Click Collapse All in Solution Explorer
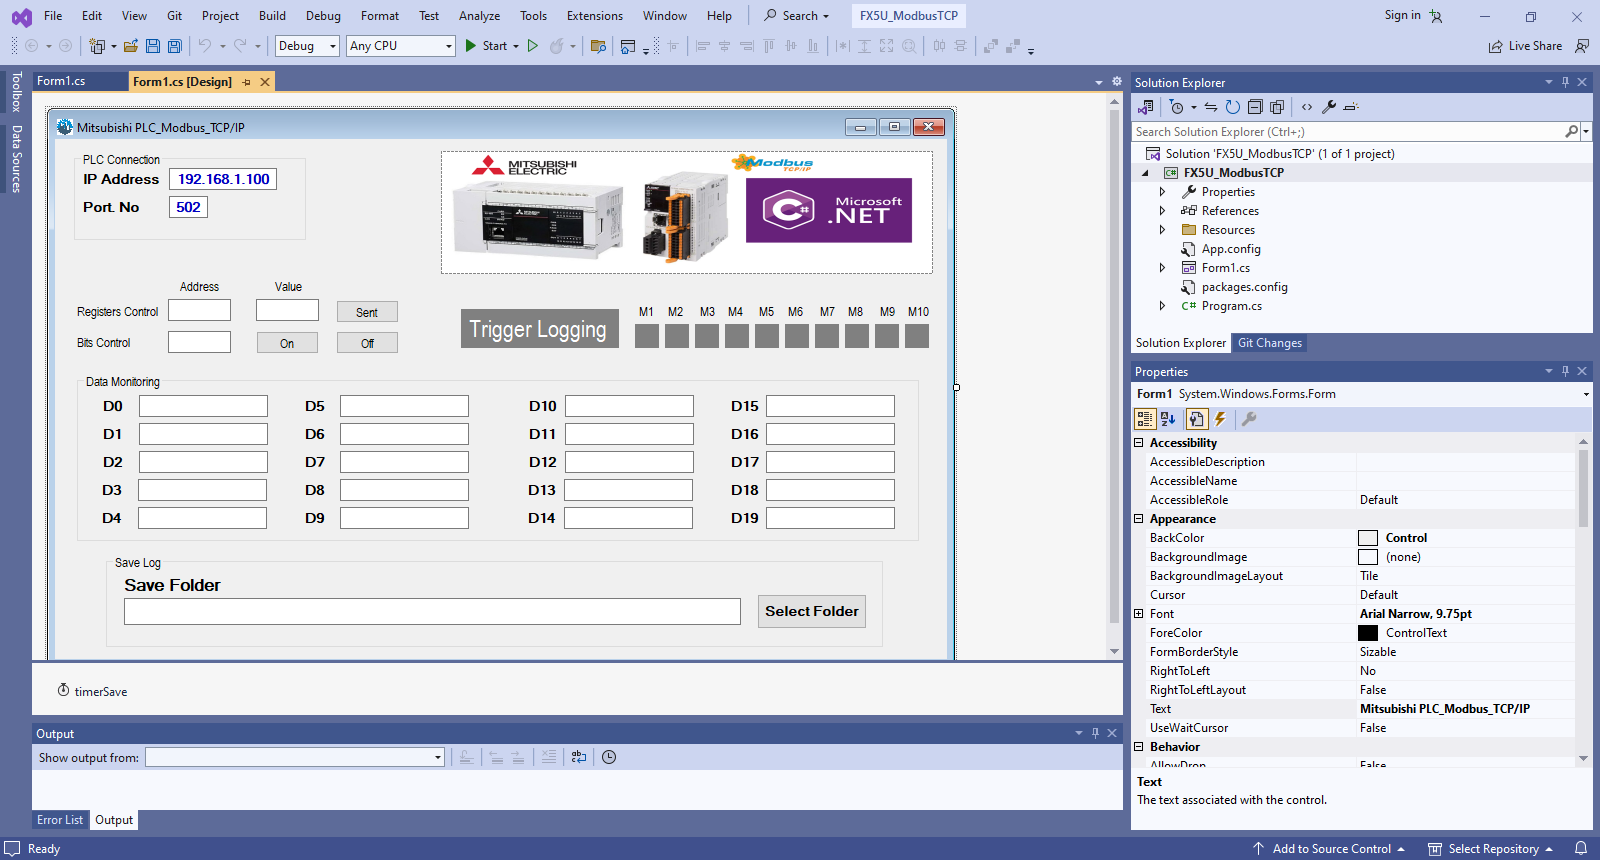This screenshot has width=1600, height=860. [x=1255, y=107]
